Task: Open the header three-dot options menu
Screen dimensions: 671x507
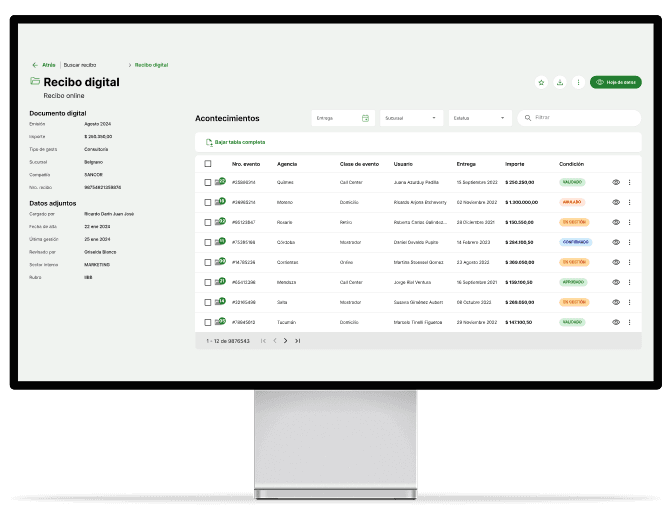Action: tap(578, 82)
